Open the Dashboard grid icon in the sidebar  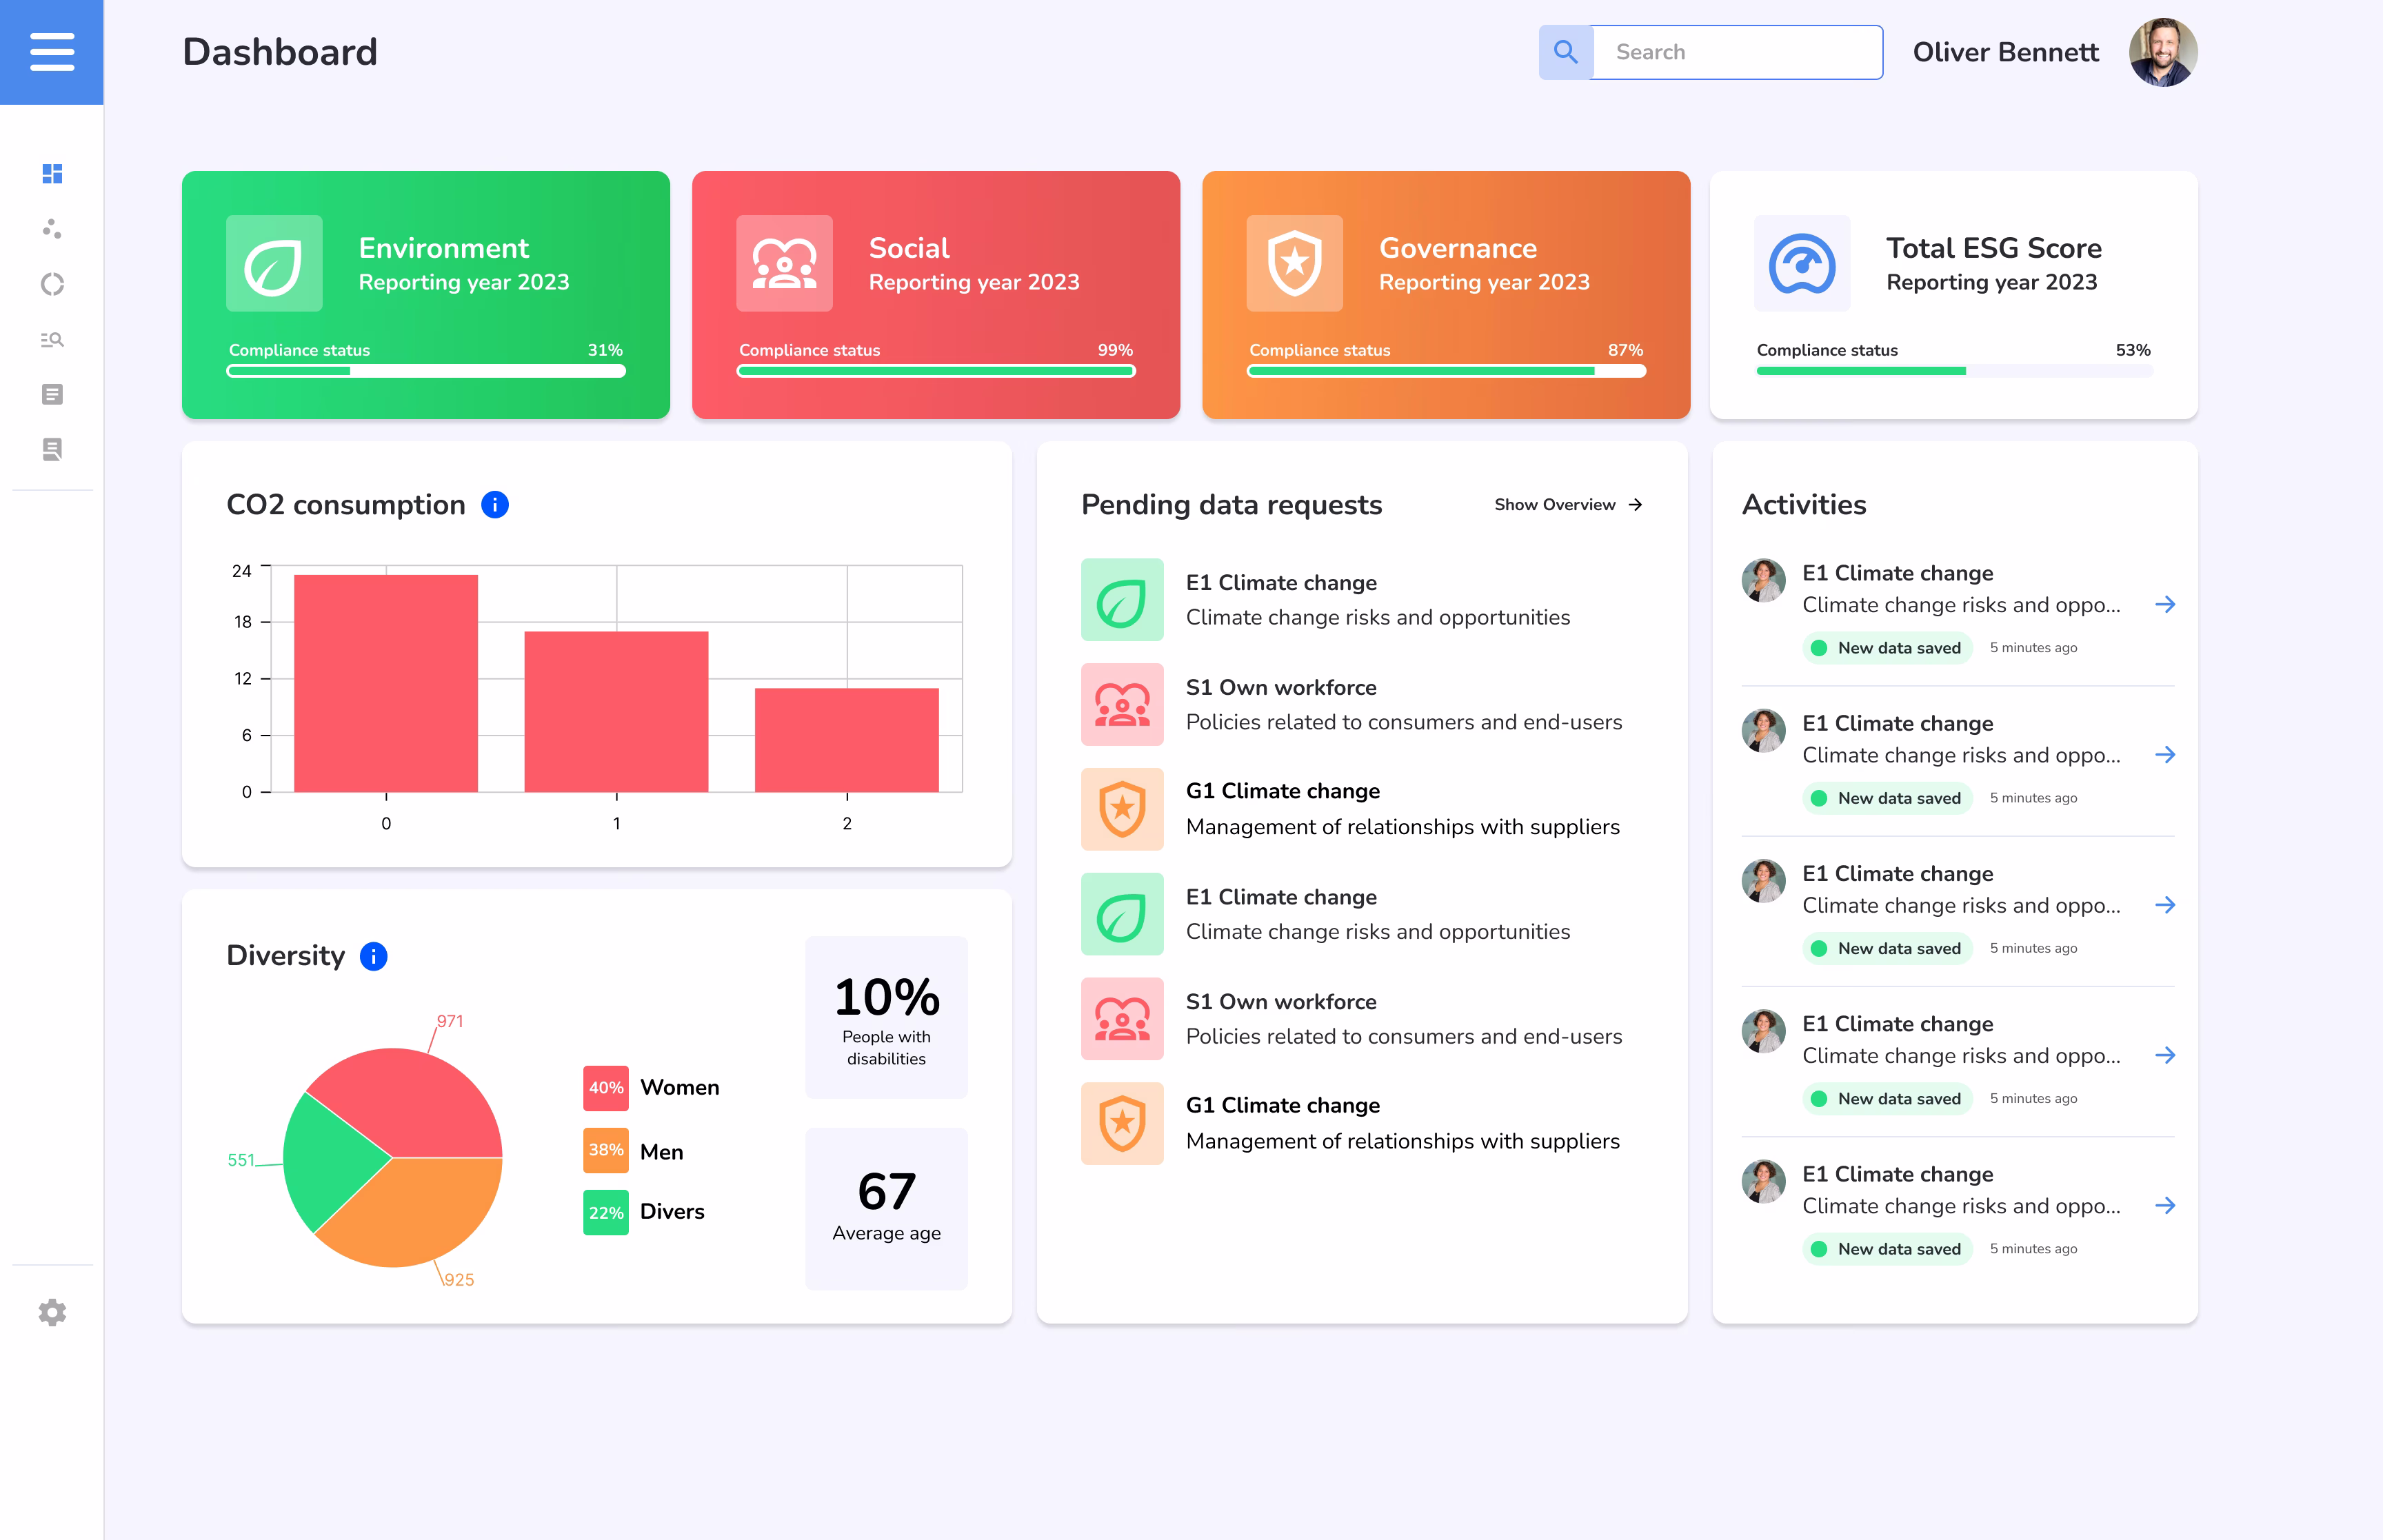[52, 174]
